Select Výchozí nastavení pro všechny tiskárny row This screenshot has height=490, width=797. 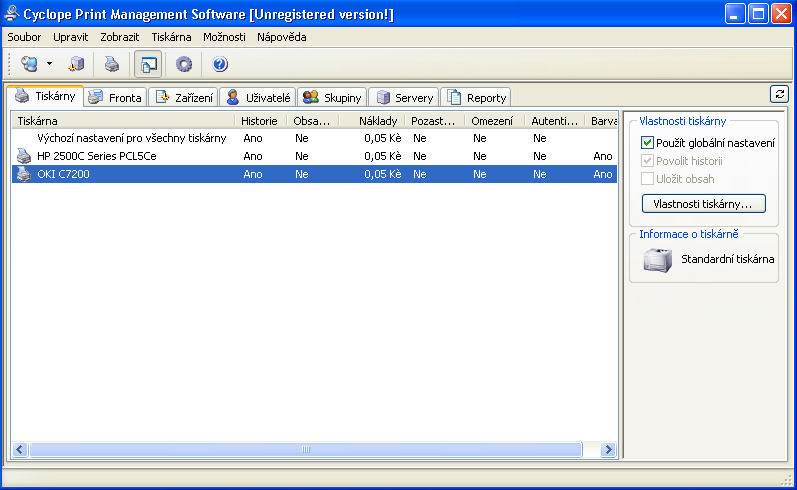[314, 138]
